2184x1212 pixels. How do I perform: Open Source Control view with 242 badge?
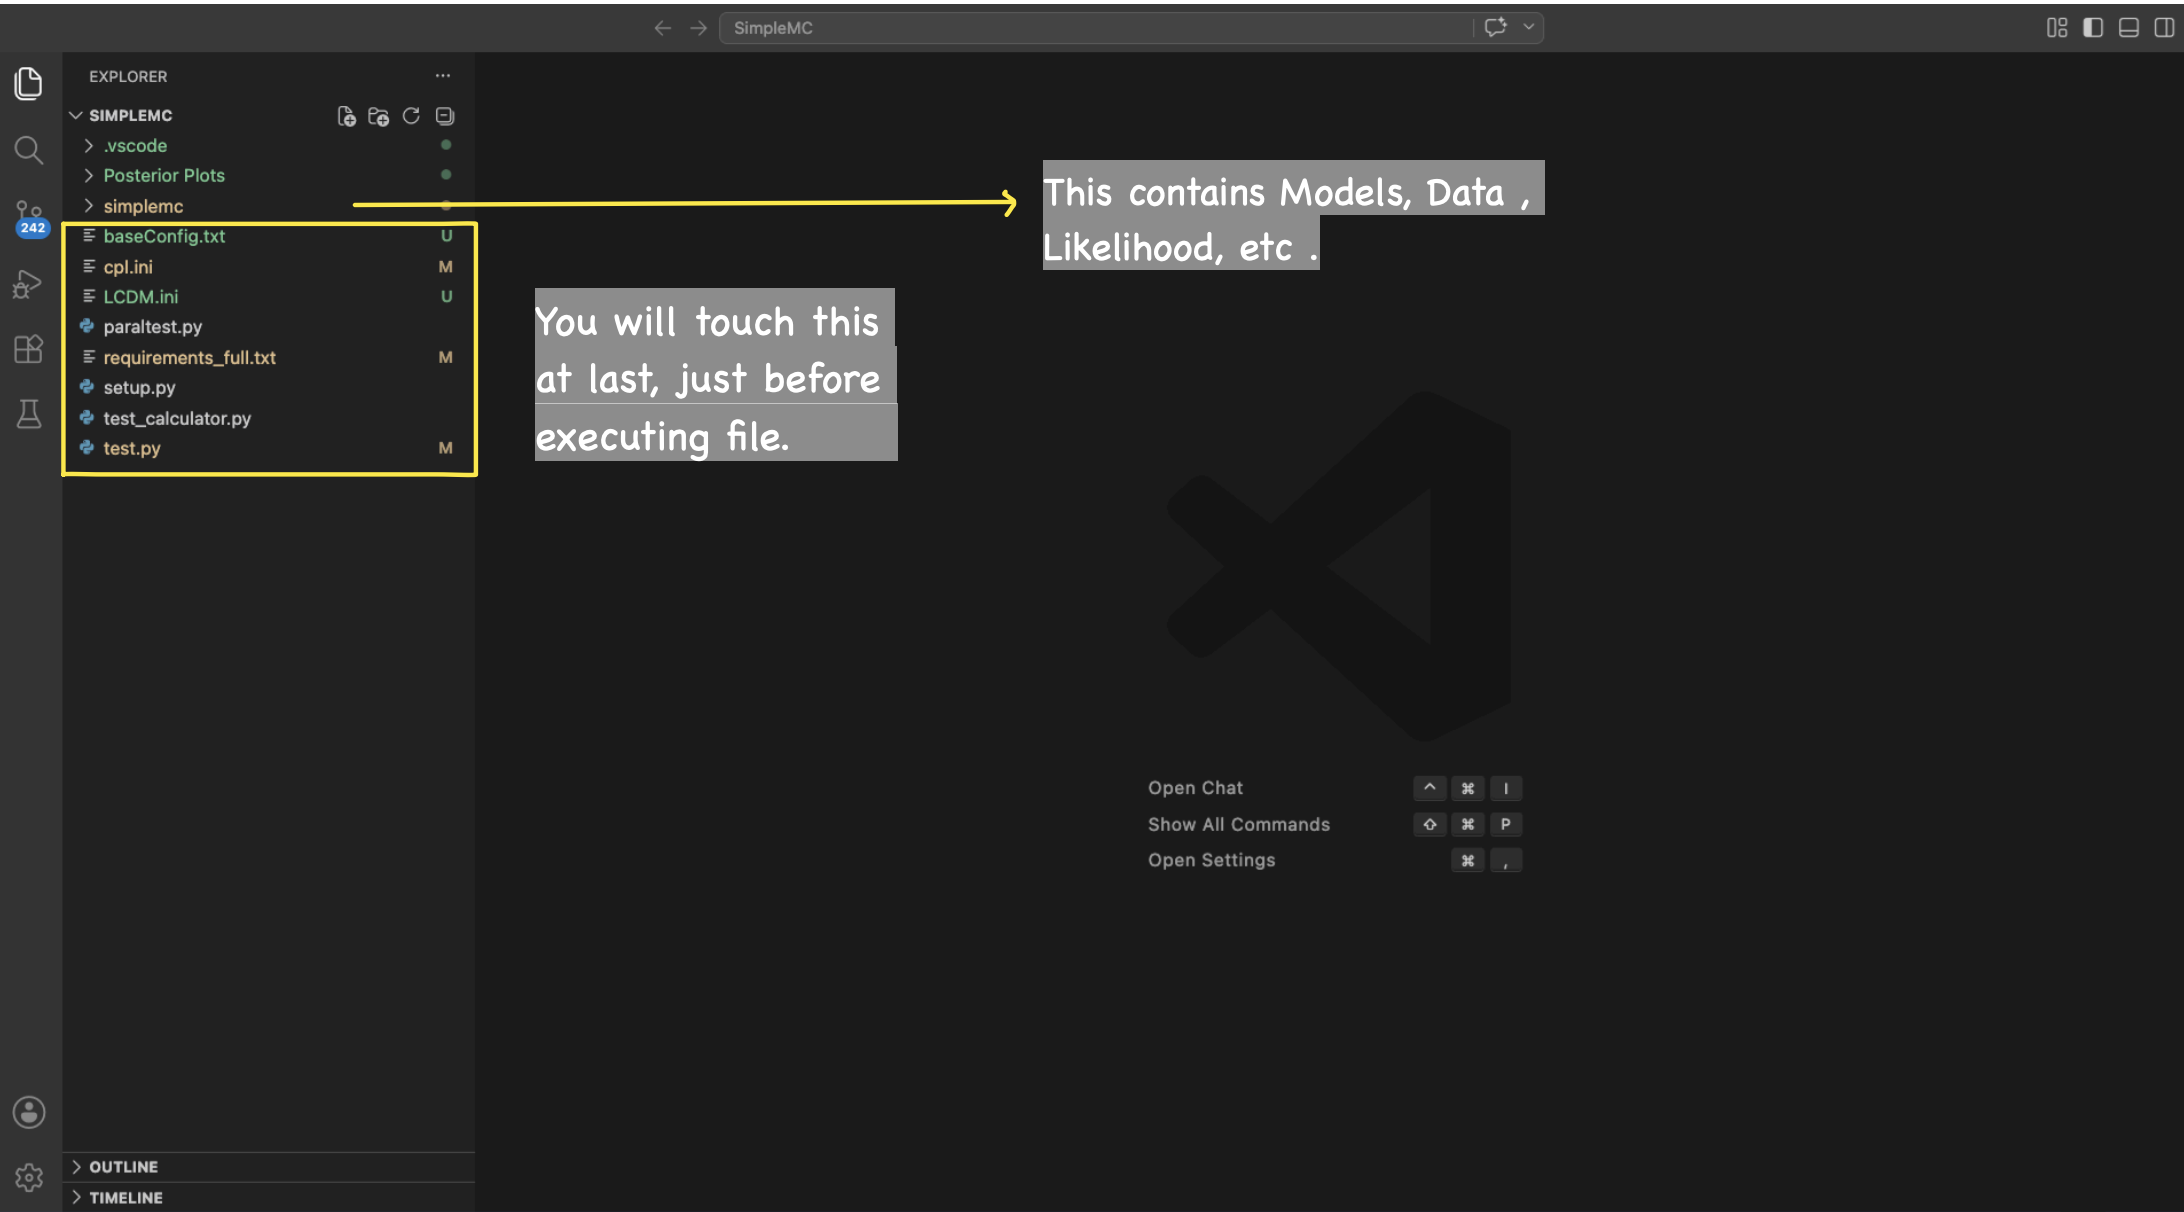point(29,217)
